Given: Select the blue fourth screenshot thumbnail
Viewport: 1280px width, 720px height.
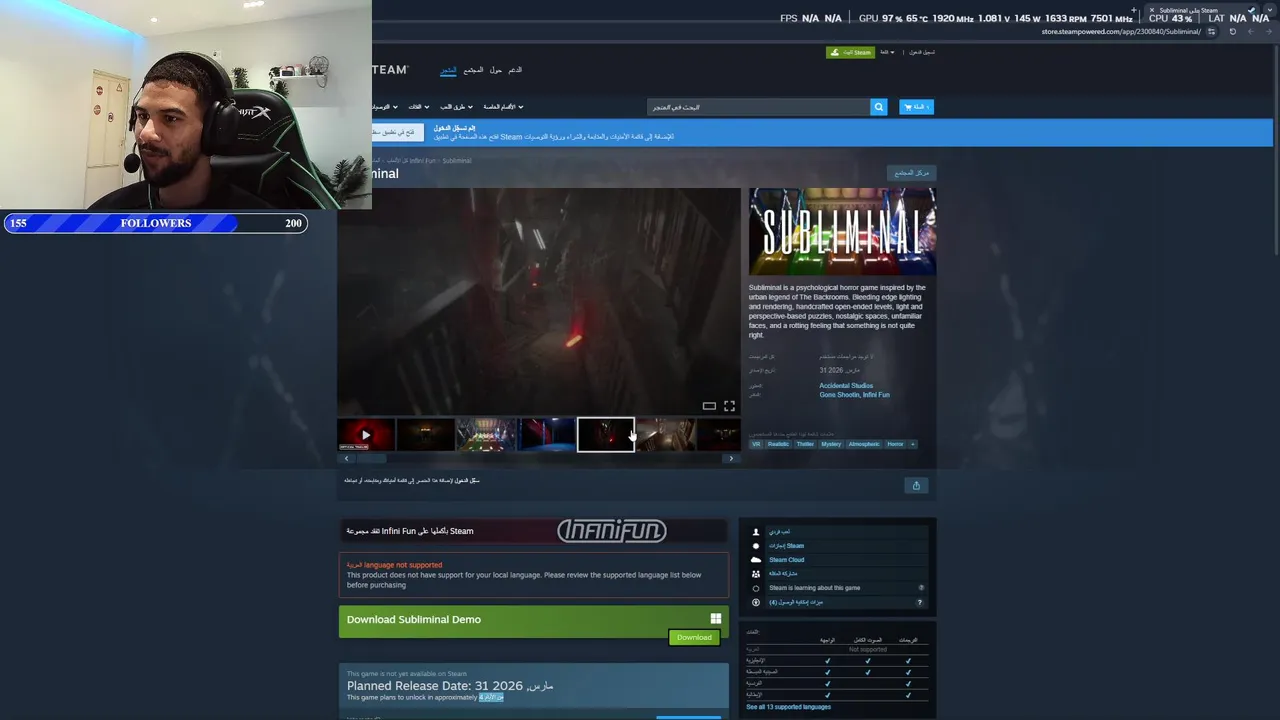Looking at the screenshot, I should tap(546, 435).
